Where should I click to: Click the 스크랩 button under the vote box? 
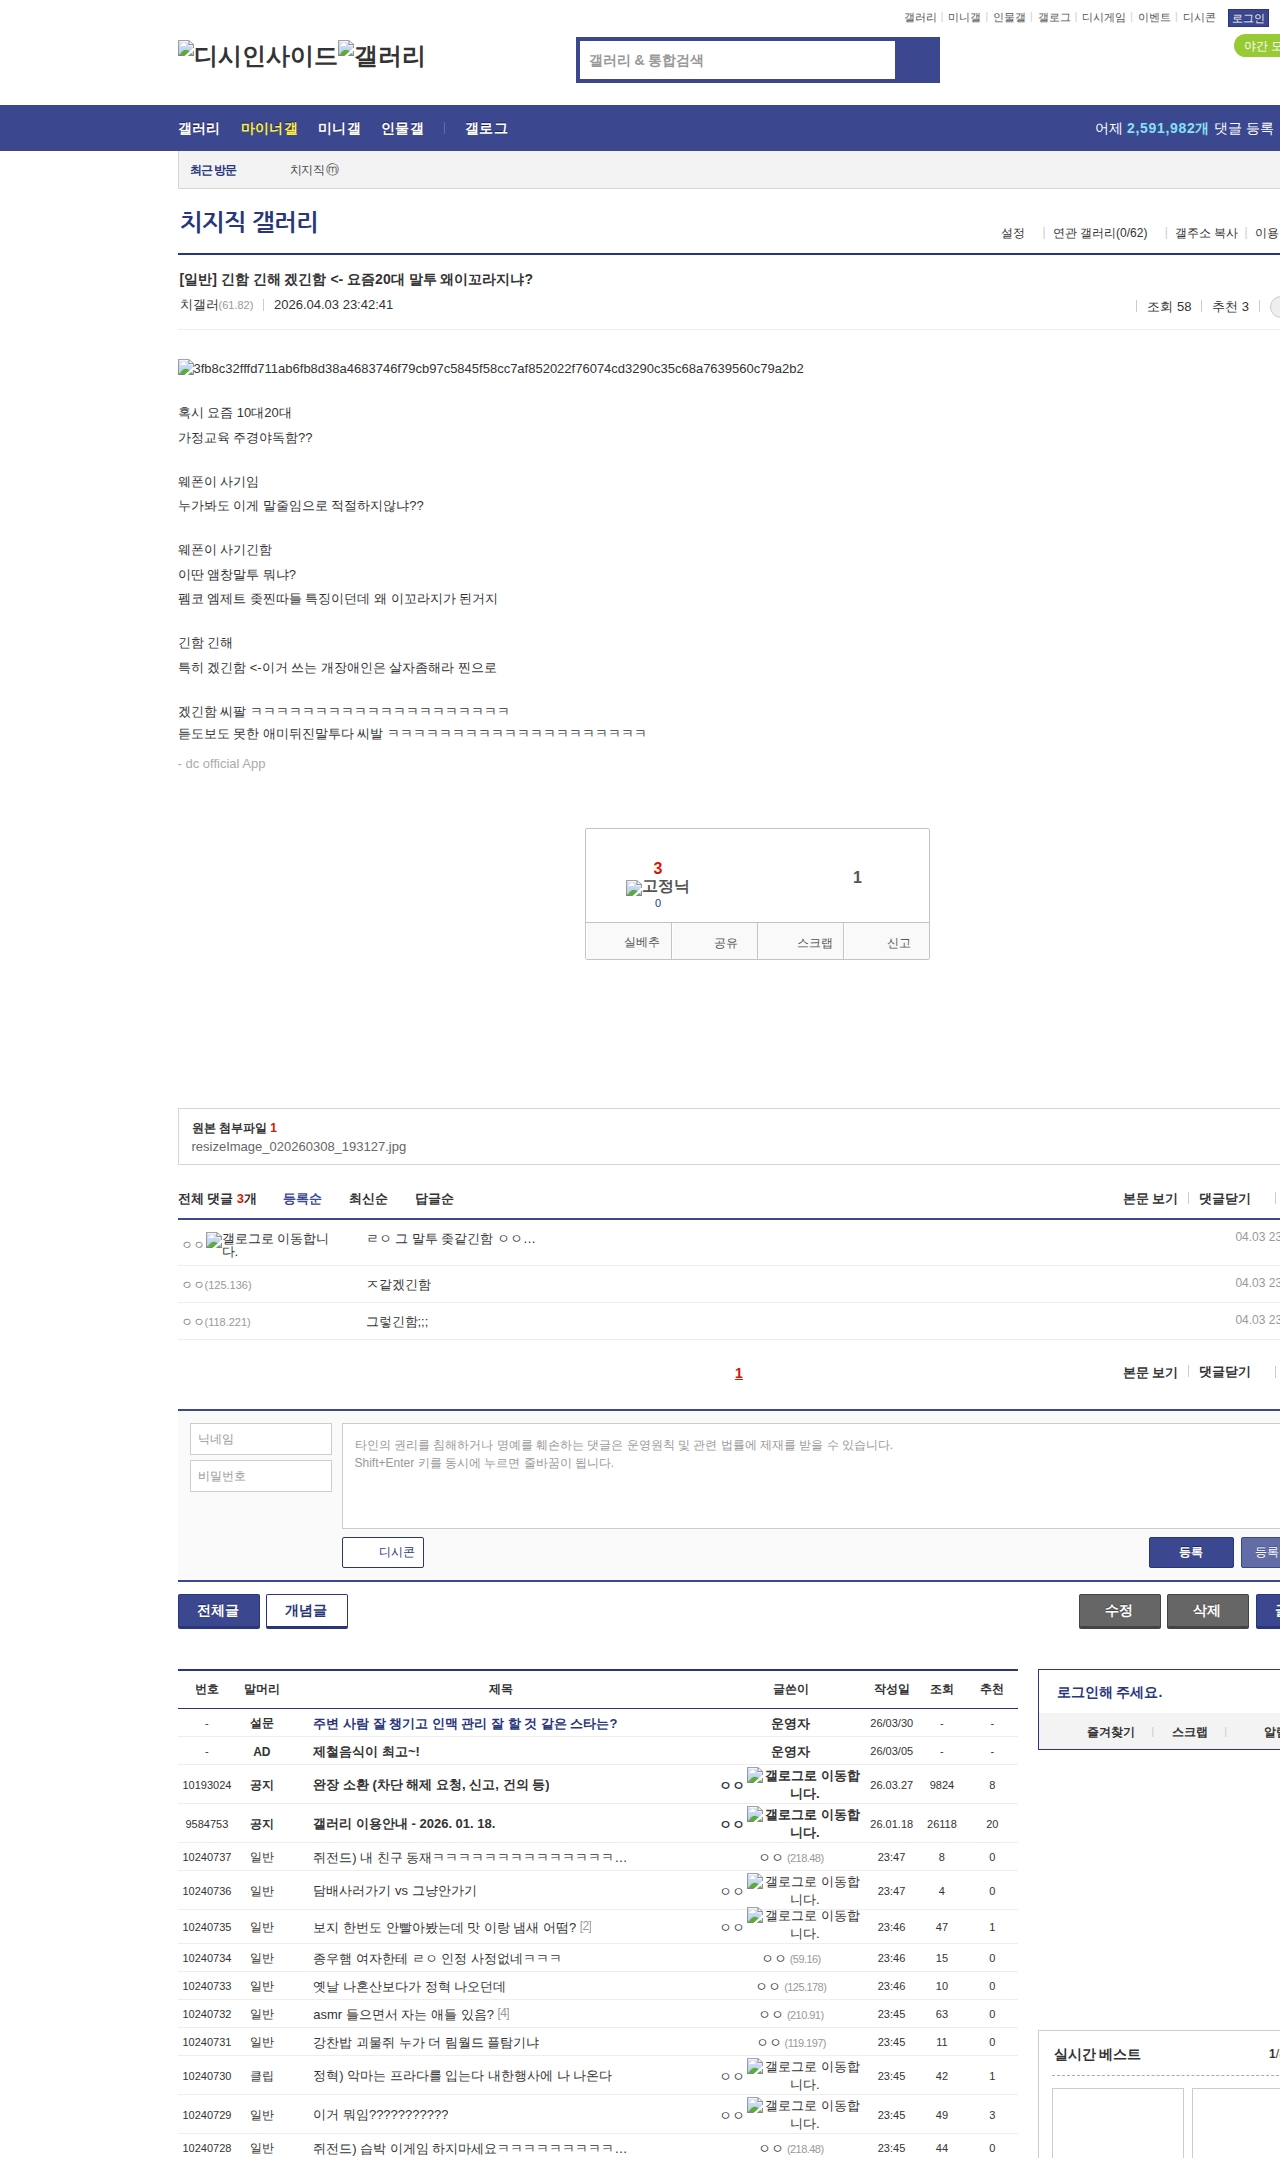pos(801,941)
